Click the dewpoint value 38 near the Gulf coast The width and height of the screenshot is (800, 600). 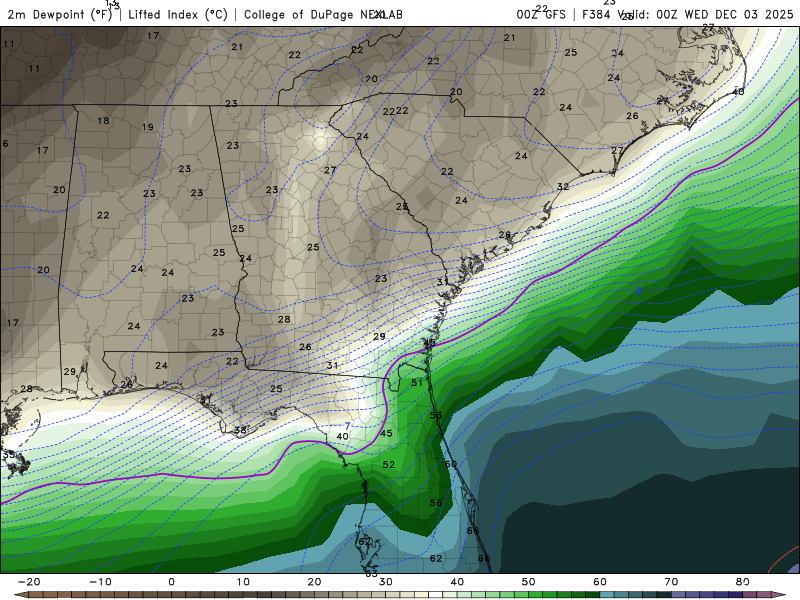[240, 430]
